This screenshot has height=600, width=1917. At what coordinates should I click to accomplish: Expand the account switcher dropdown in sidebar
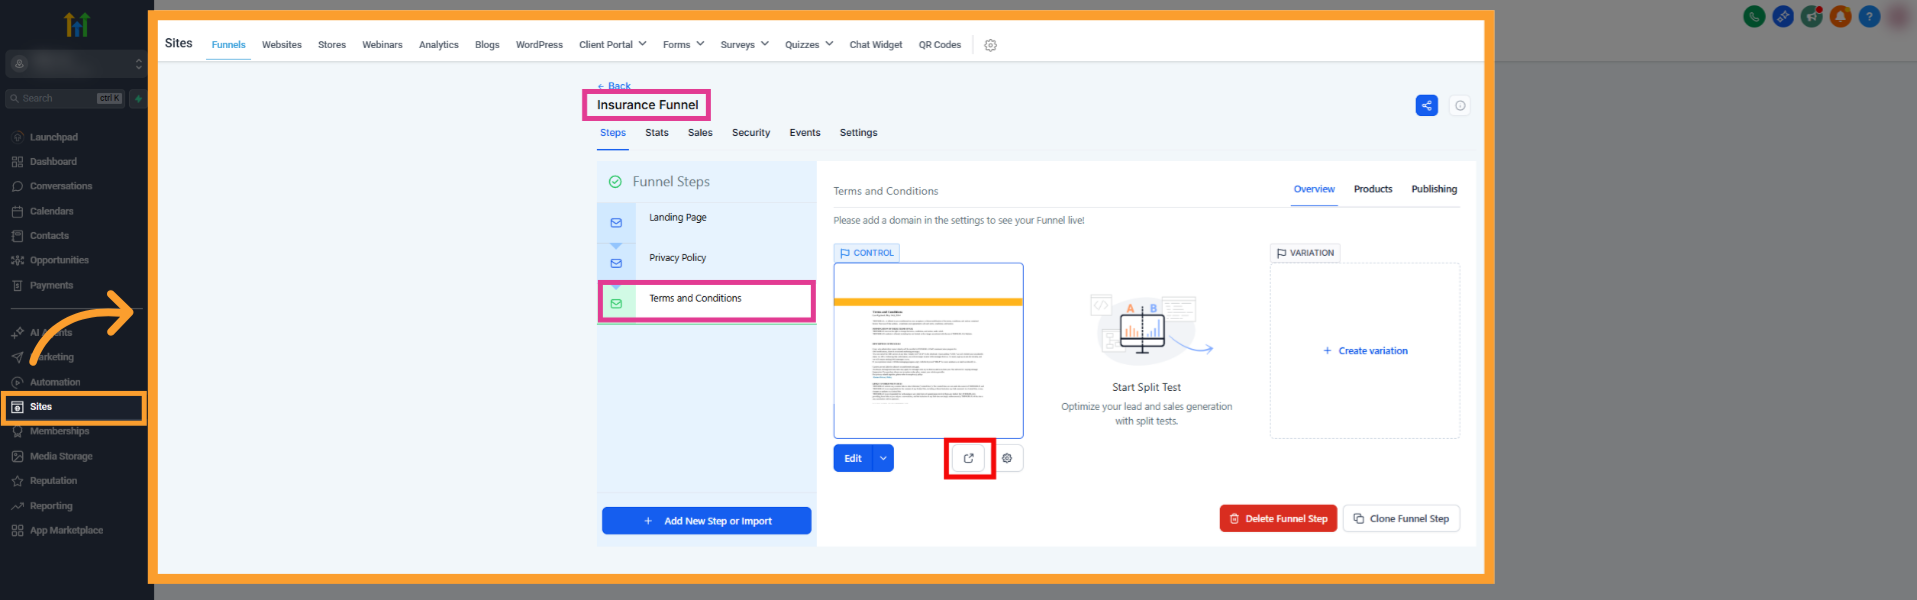138,64
